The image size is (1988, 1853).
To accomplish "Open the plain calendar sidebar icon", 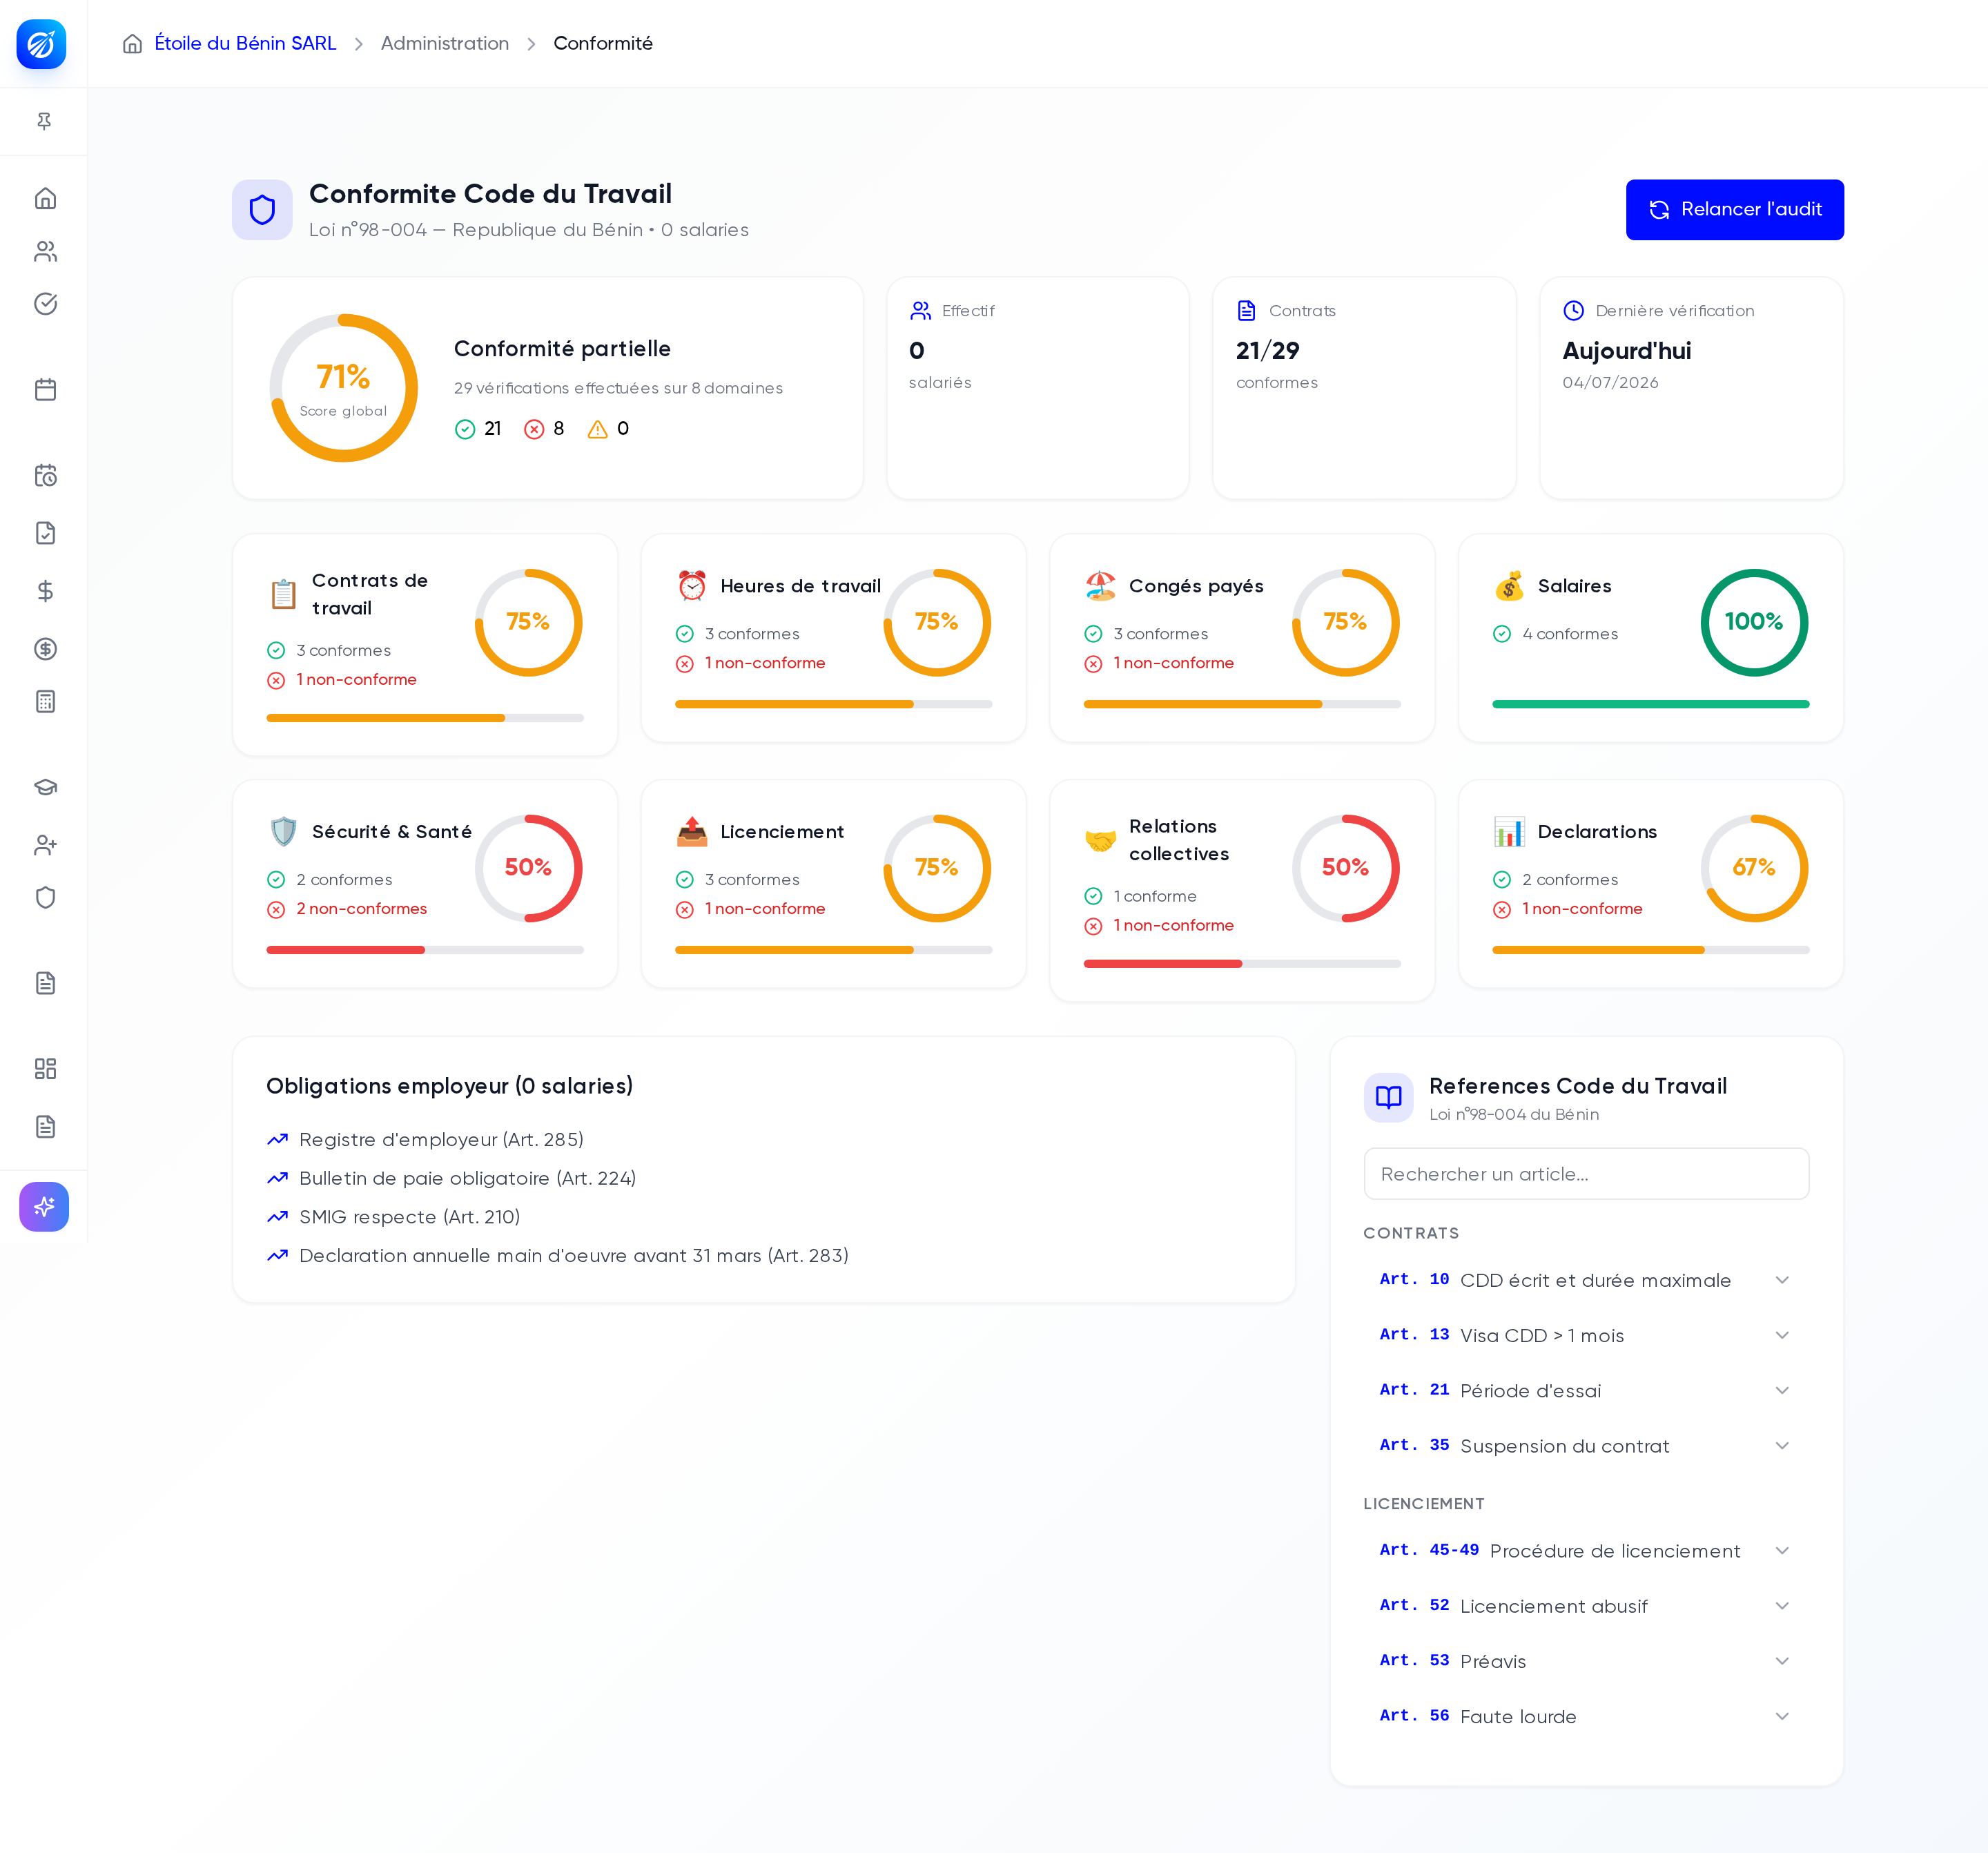I will click(x=45, y=389).
